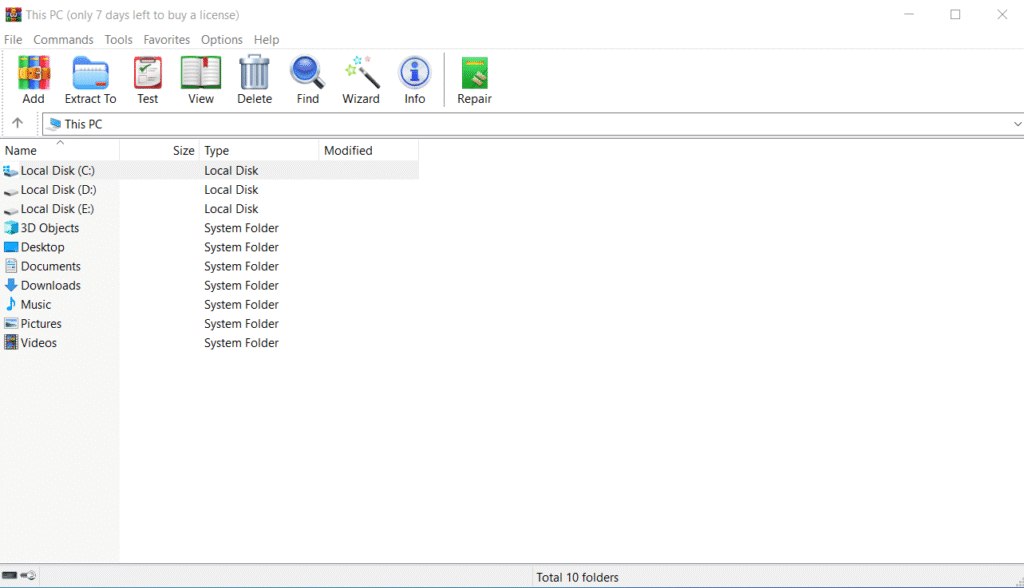The image size is (1024, 588).
Task: Open the Favorites menu
Action: pos(166,39)
